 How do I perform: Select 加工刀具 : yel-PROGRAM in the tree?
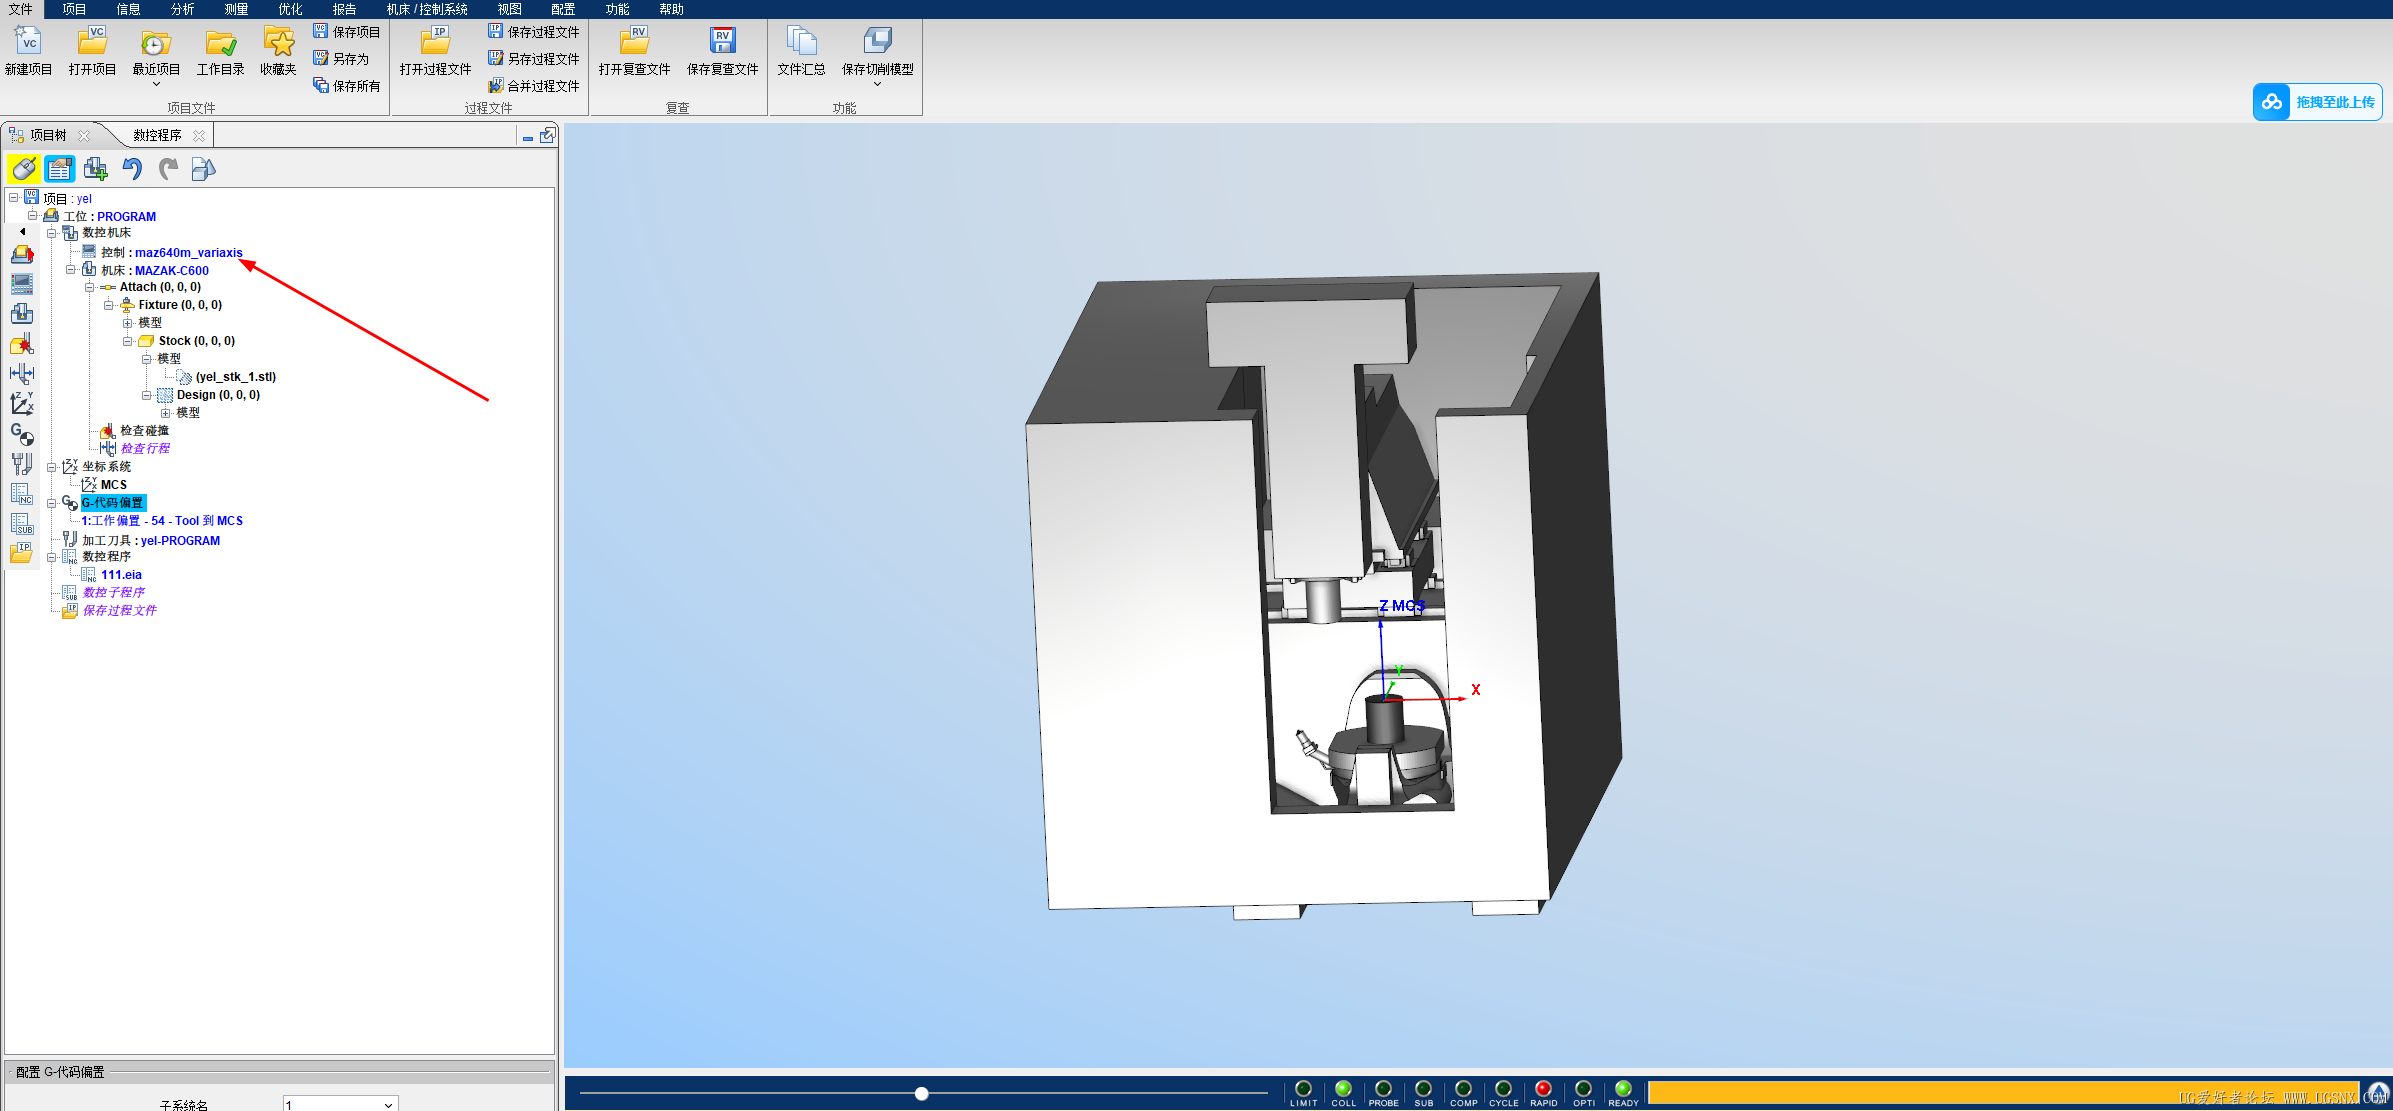(x=151, y=540)
